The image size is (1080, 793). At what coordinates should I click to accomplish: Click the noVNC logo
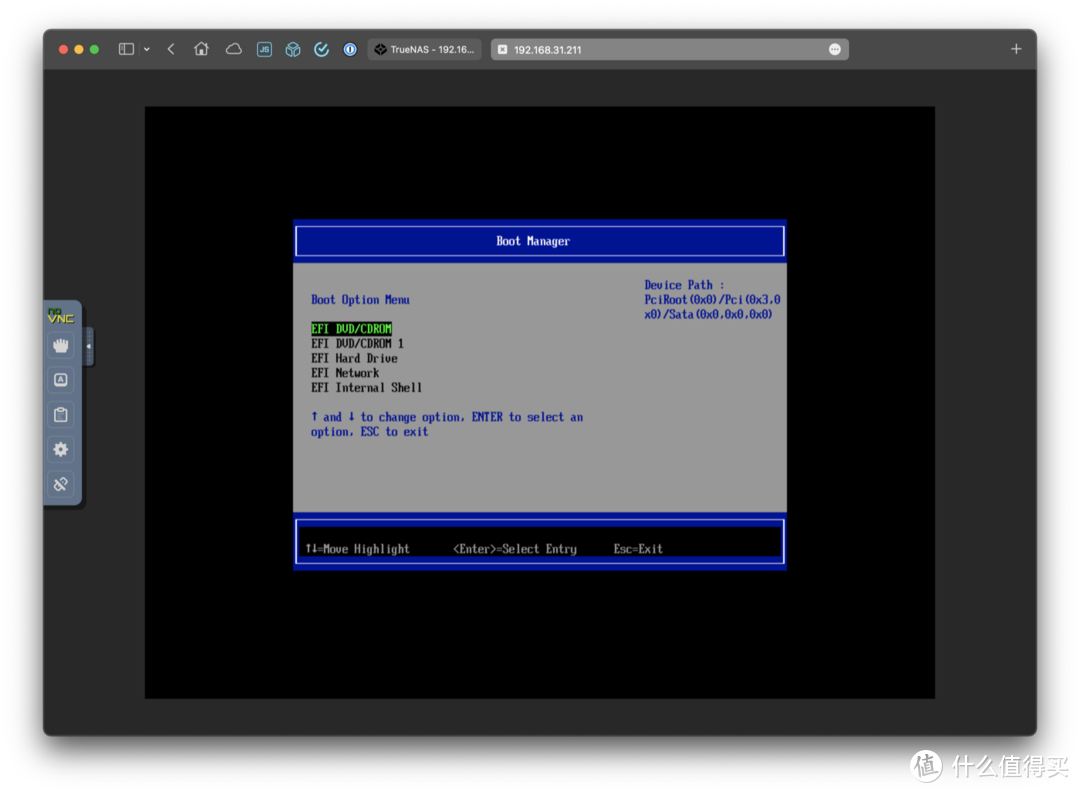(x=61, y=317)
